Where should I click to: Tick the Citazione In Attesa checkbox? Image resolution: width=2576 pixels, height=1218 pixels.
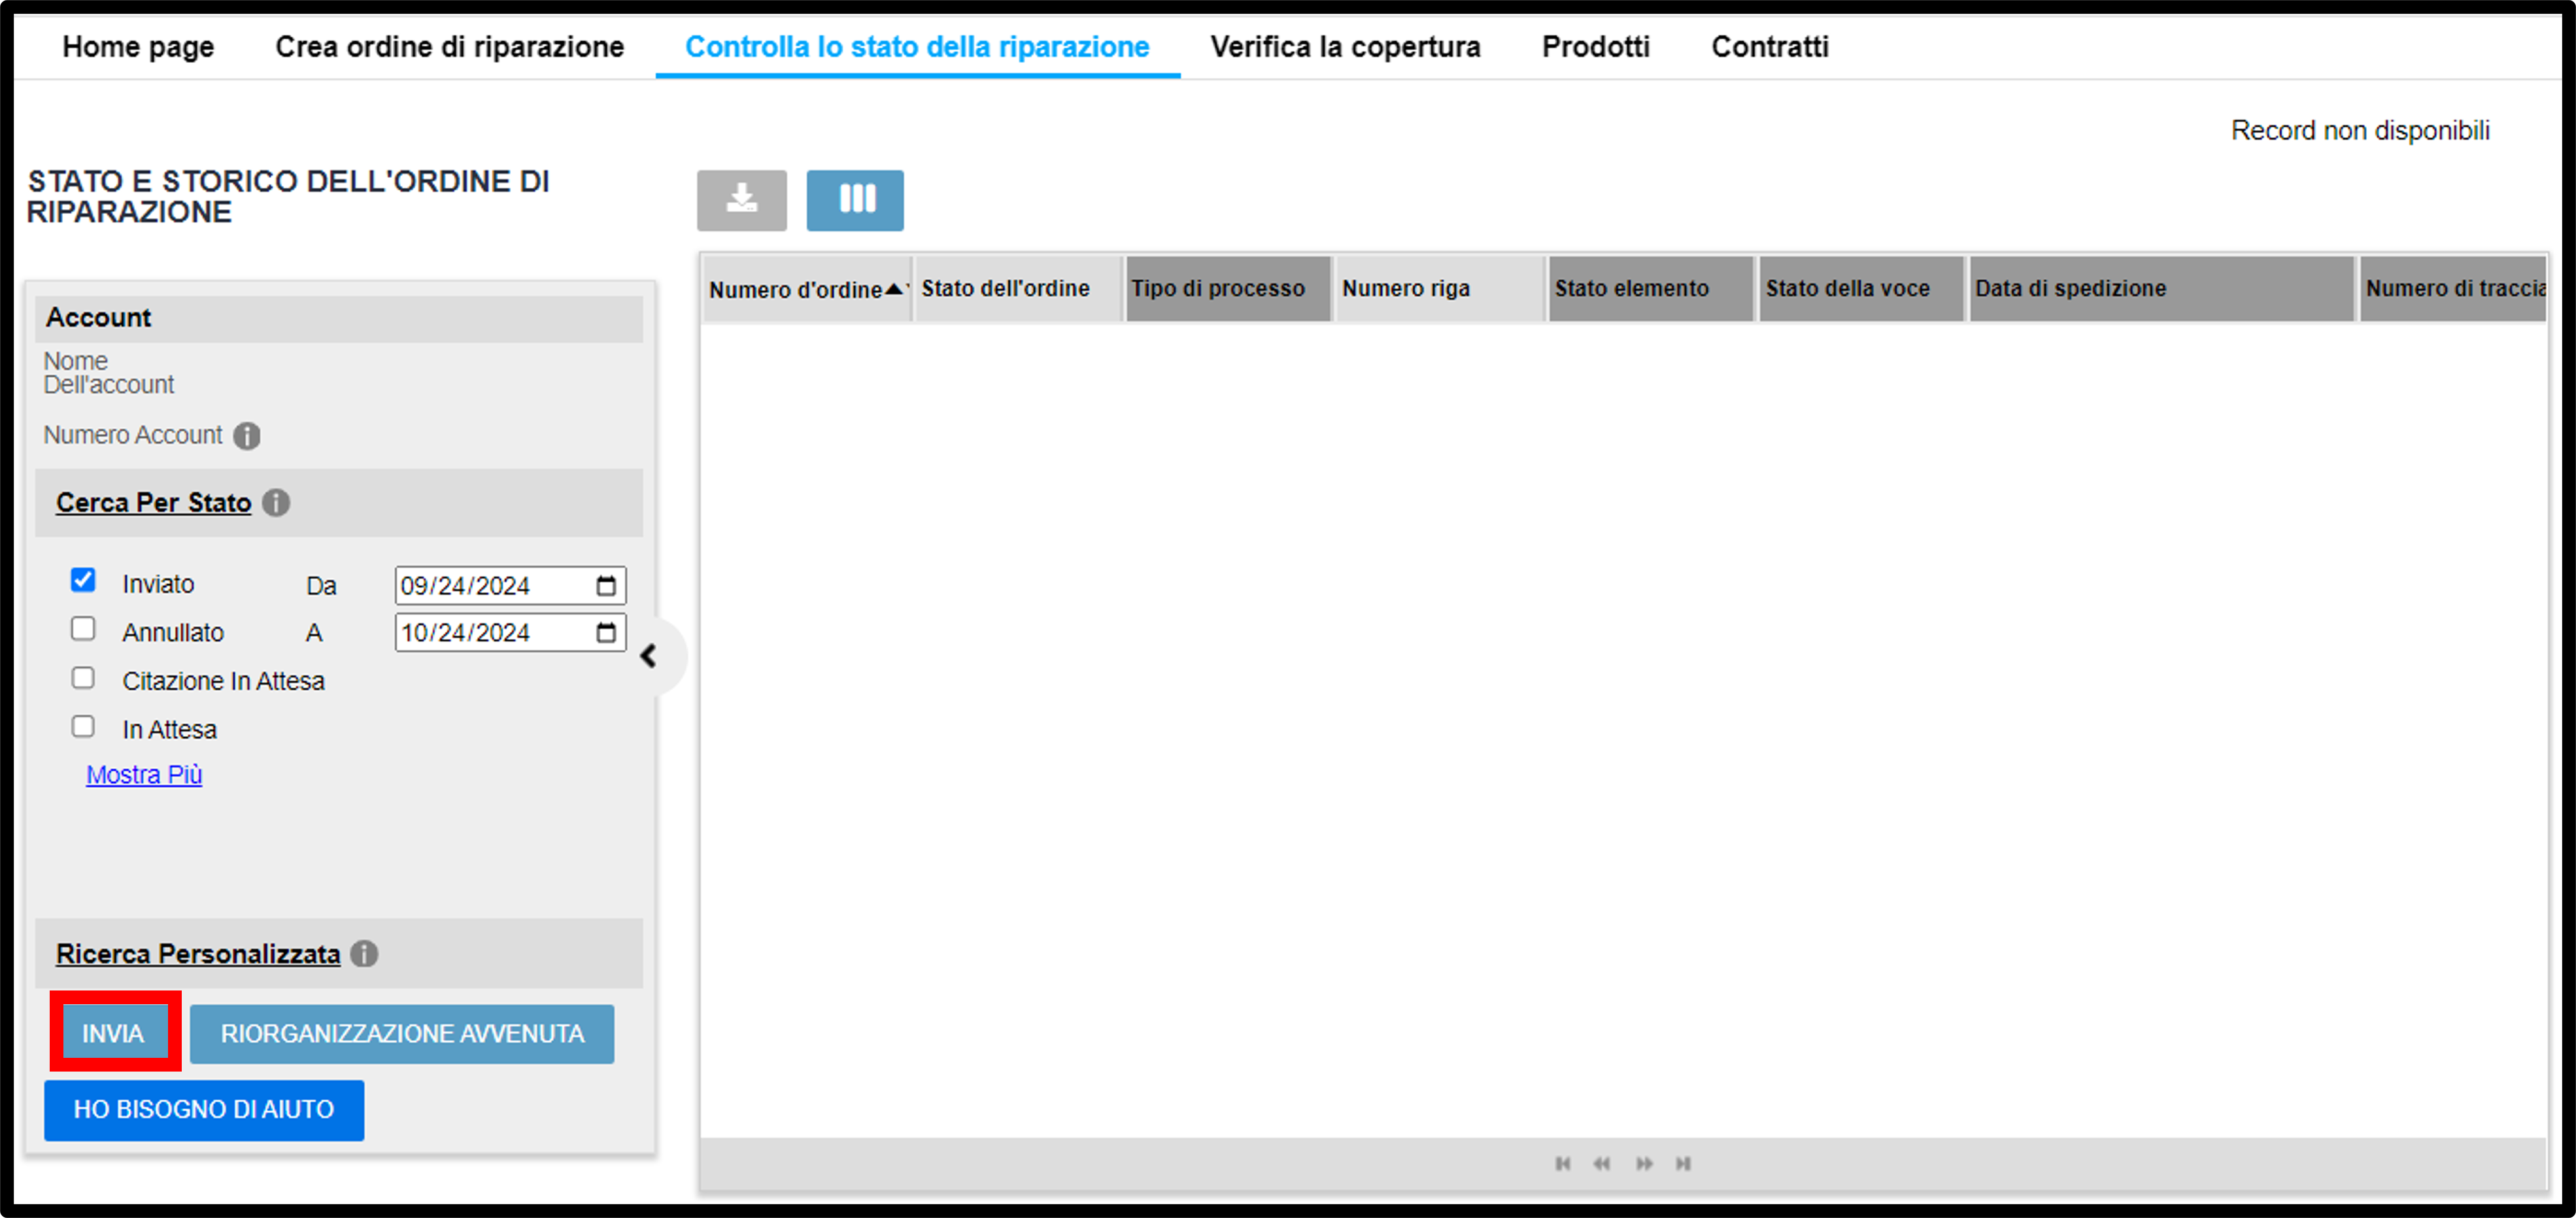(83, 678)
